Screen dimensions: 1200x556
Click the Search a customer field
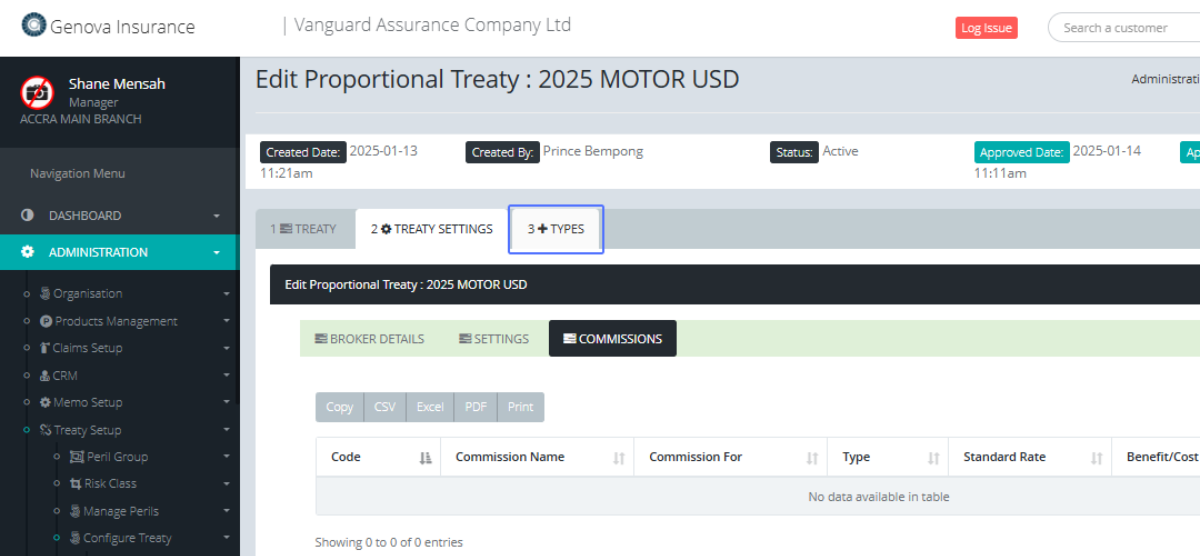click(1125, 28)
